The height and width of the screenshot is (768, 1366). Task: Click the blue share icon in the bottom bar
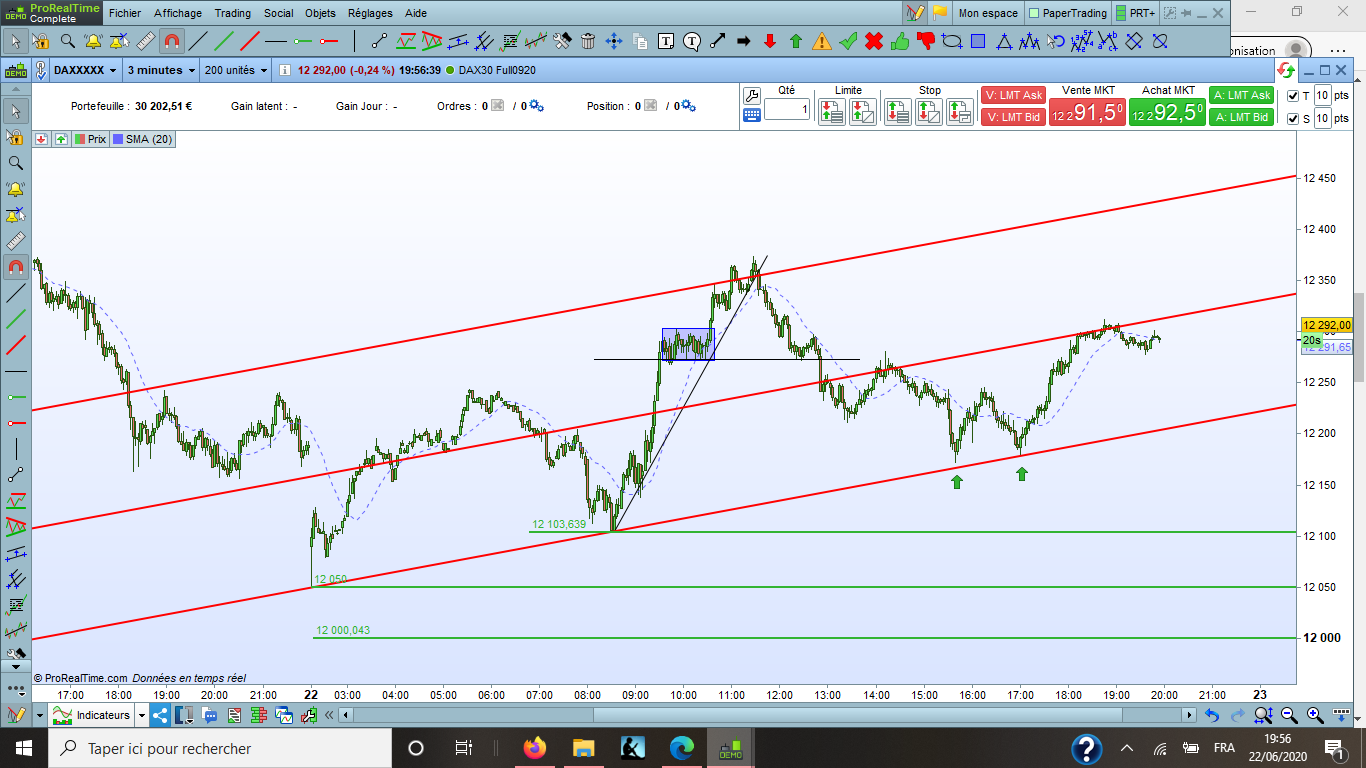click(x=162, y=715)
